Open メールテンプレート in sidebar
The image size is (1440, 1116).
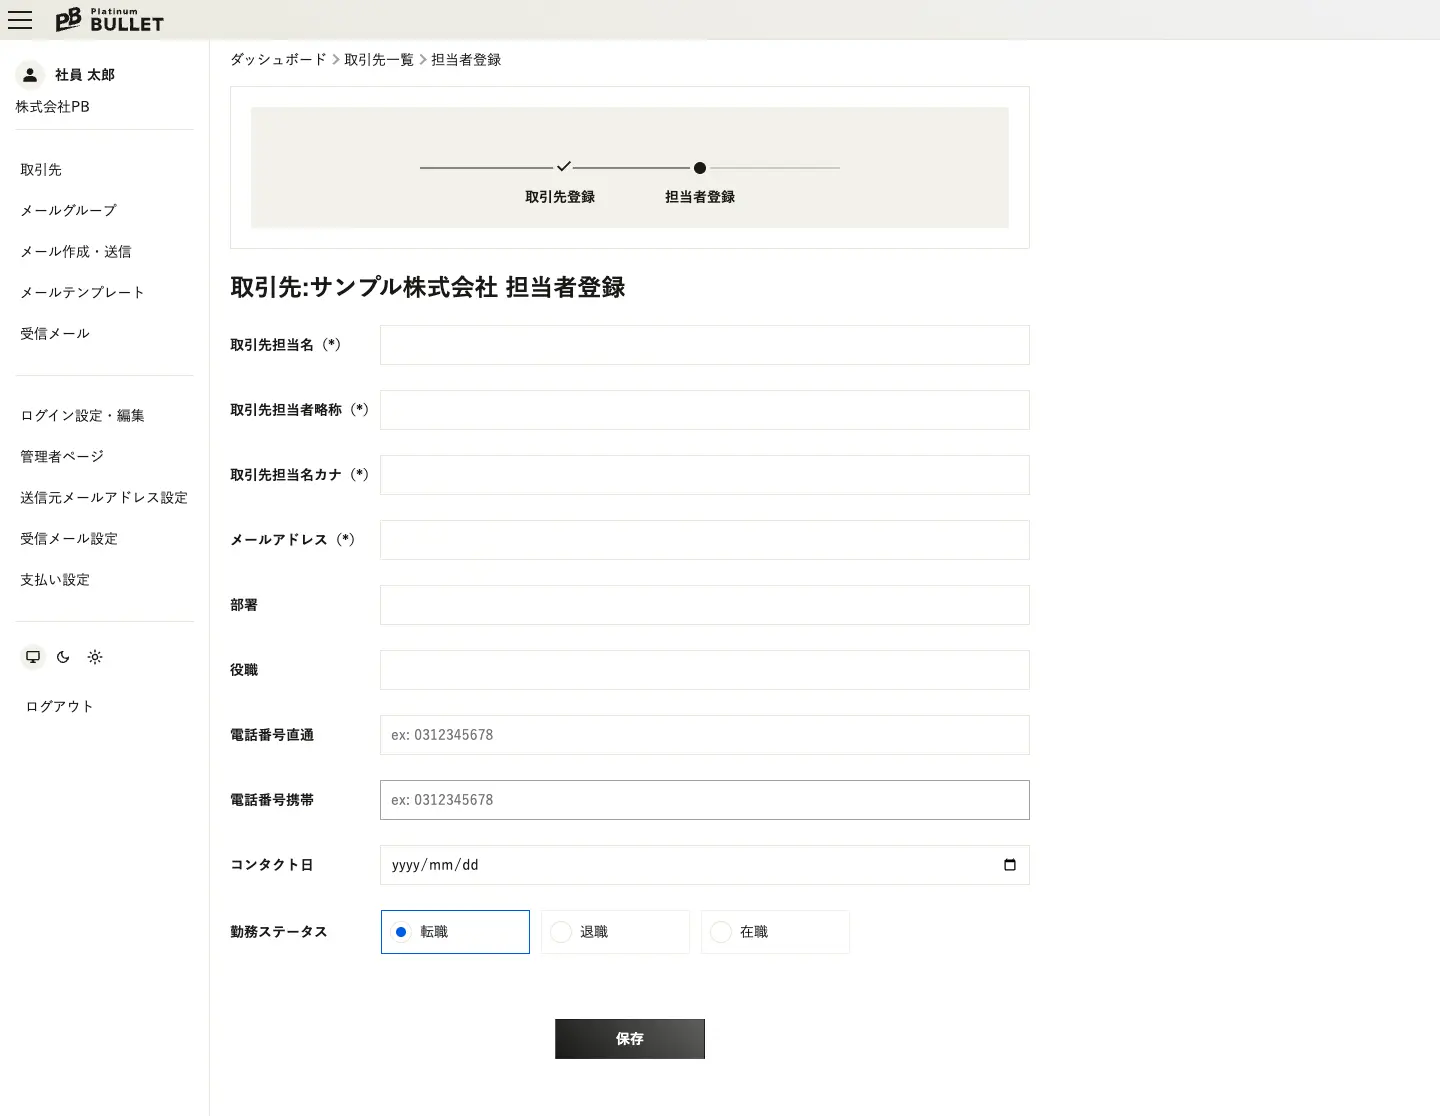[x=82, y=292]
